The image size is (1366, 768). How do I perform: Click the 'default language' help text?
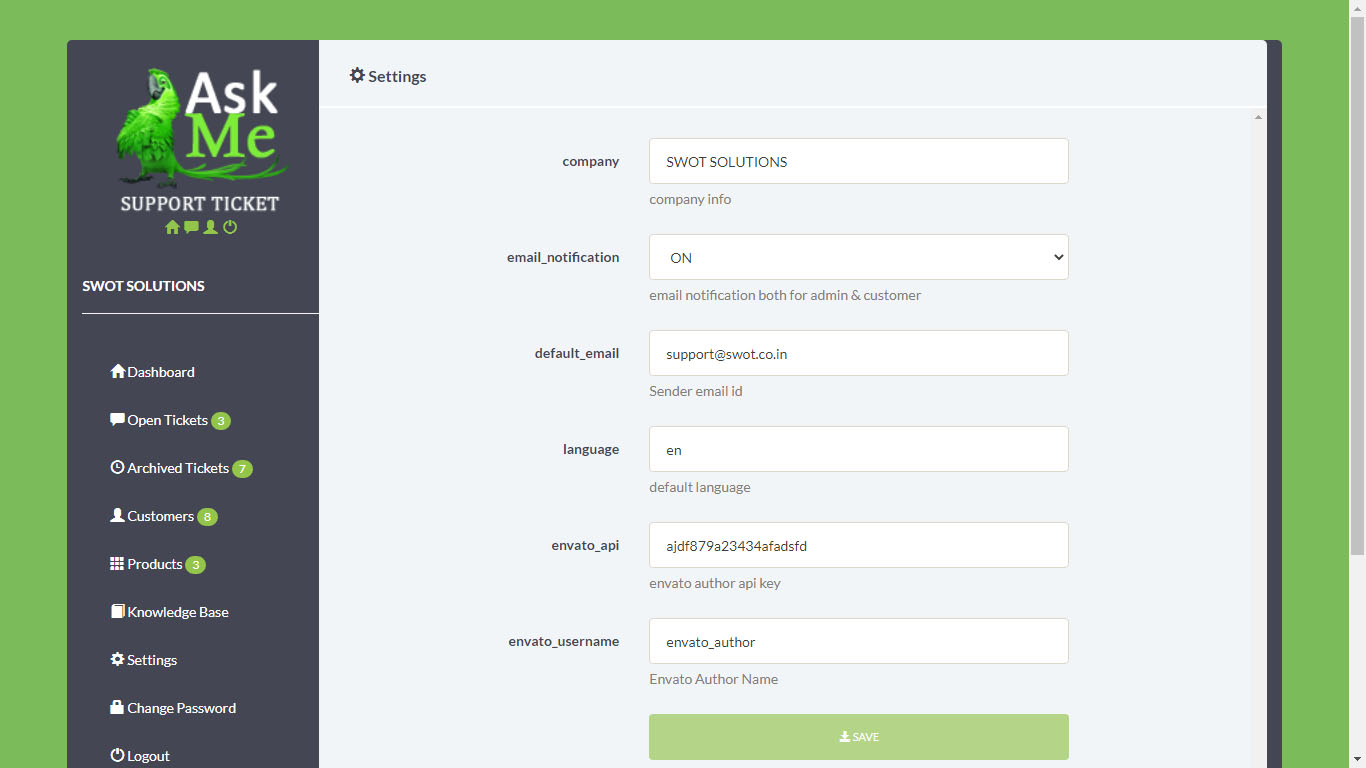coord(700,487)
